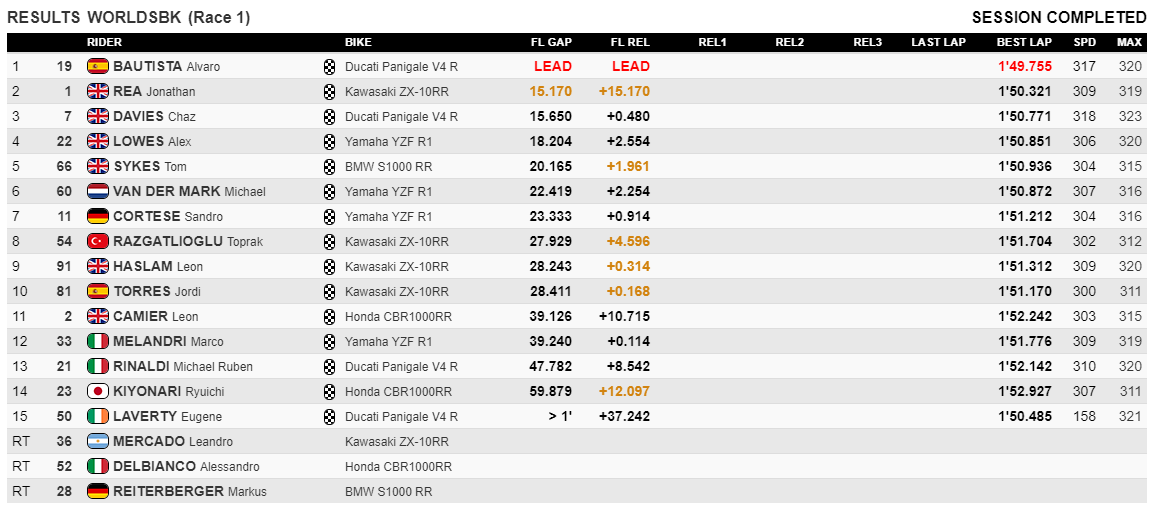1152x507 pixels.
Task: Click Bautista's best lap time 1'49.755
Action: click(x=1024, y=67)
